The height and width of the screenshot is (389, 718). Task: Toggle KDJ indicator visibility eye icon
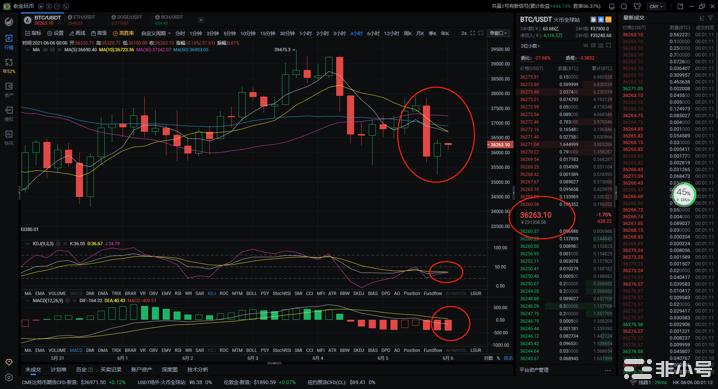point(26,244)
